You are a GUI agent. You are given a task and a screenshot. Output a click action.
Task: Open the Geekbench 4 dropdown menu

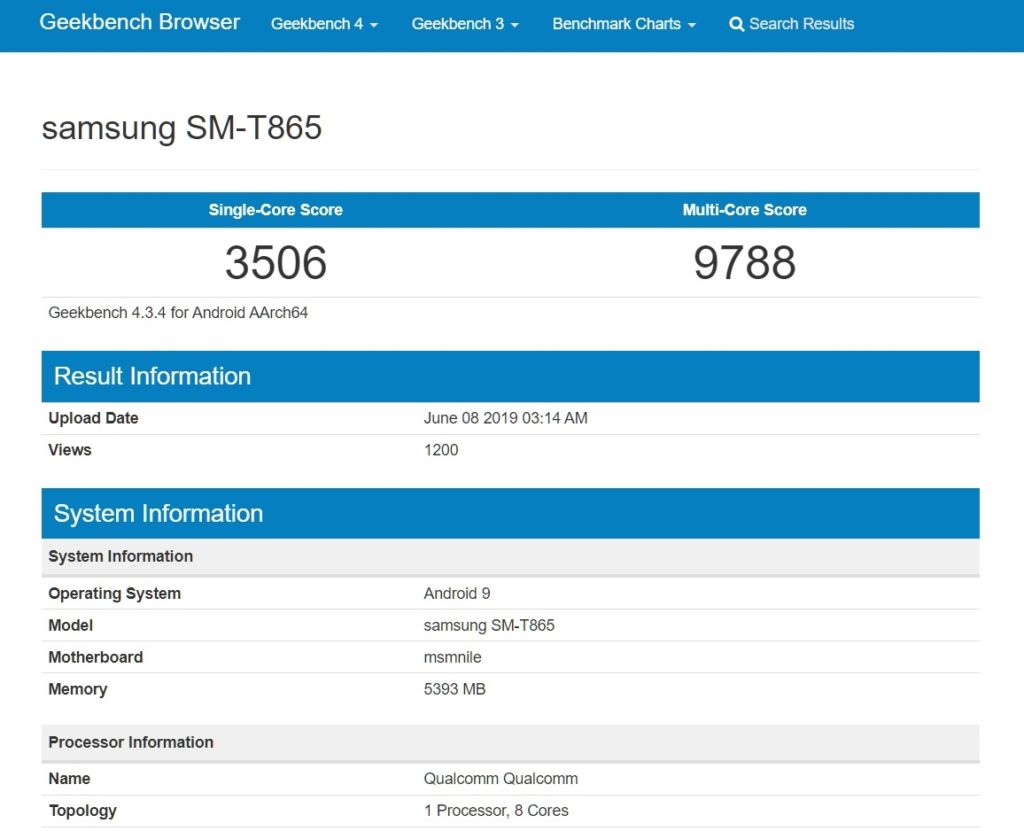(x=324, y=24)
